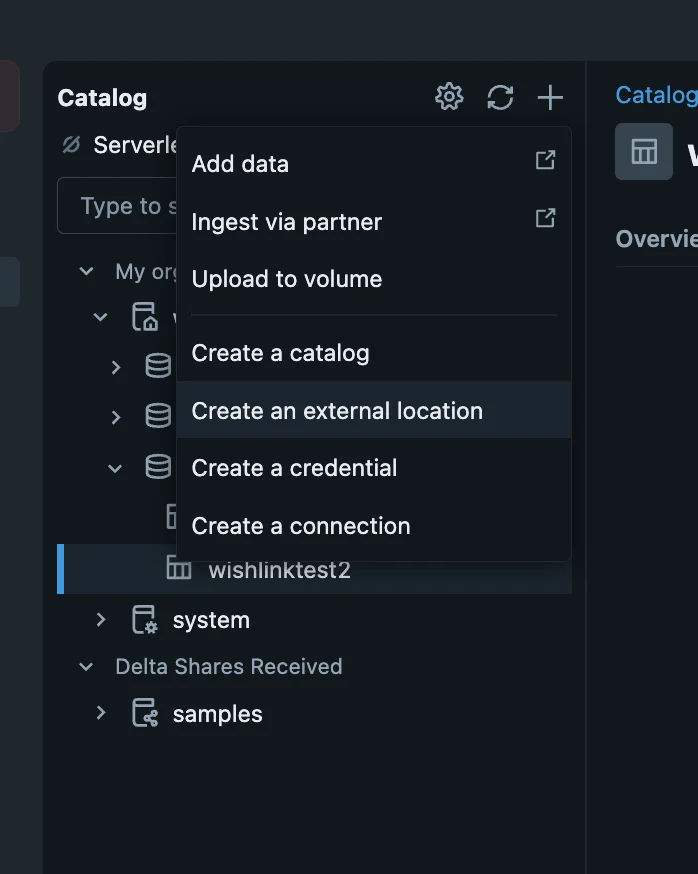Click the Serverless compute status icon
Screen dimensions: 698x874
[71, 145]
